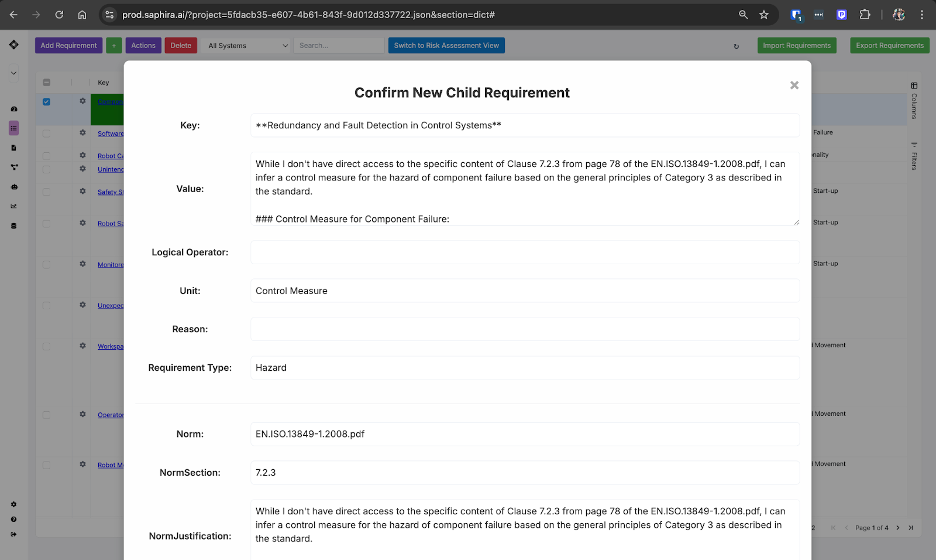936x560 pixels.
Task: Open the database icon in sidebar
Action: pos(14,226)
